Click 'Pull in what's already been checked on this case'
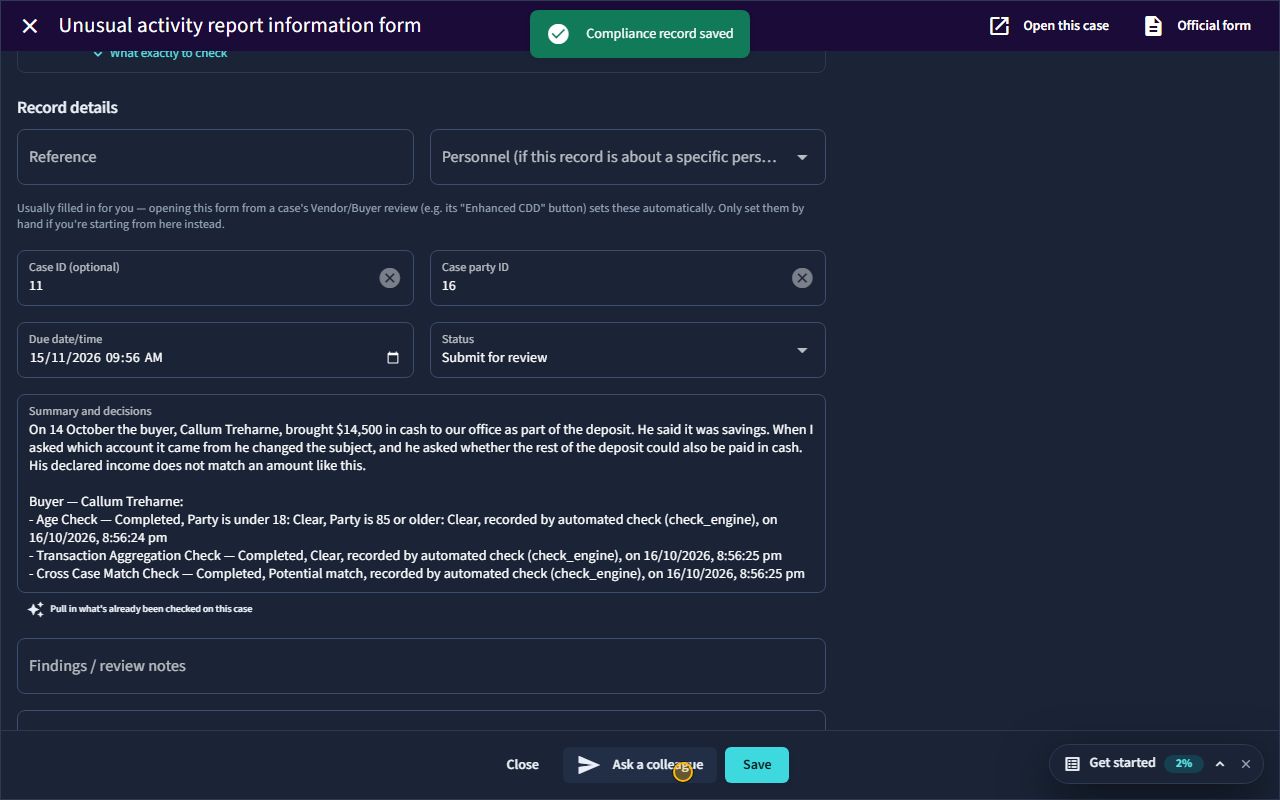The height and width of the screenshot is (800, 1280). pos(151,609)
